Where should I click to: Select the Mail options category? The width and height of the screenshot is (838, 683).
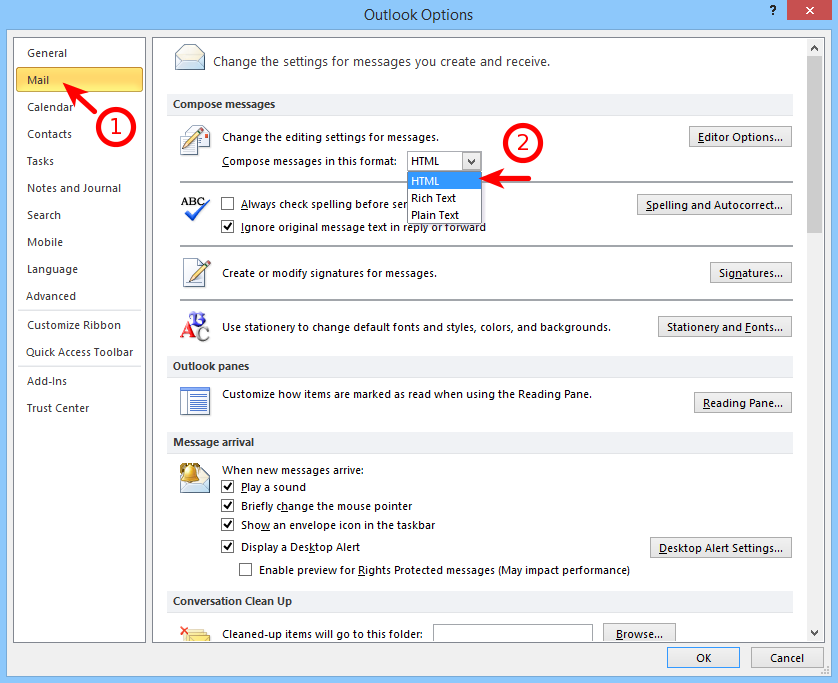coord(80,80)
